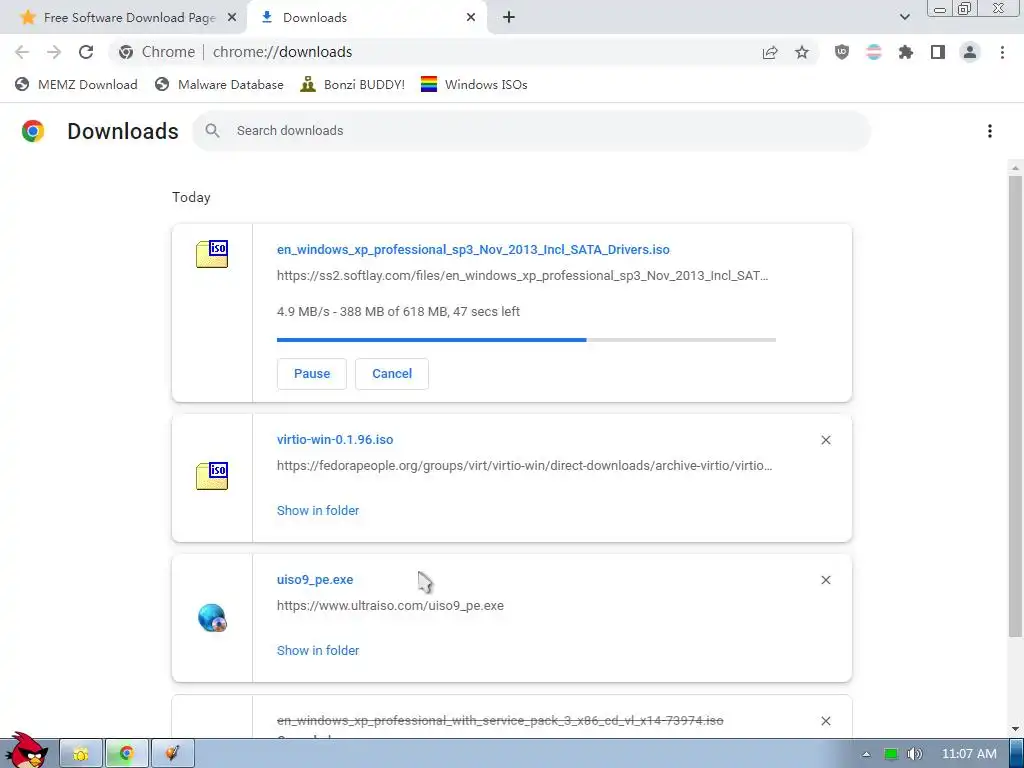Click the Chrome taskbar button
Image resolution: width=1024 pixels, height=768 pixels.
[127, 754]
